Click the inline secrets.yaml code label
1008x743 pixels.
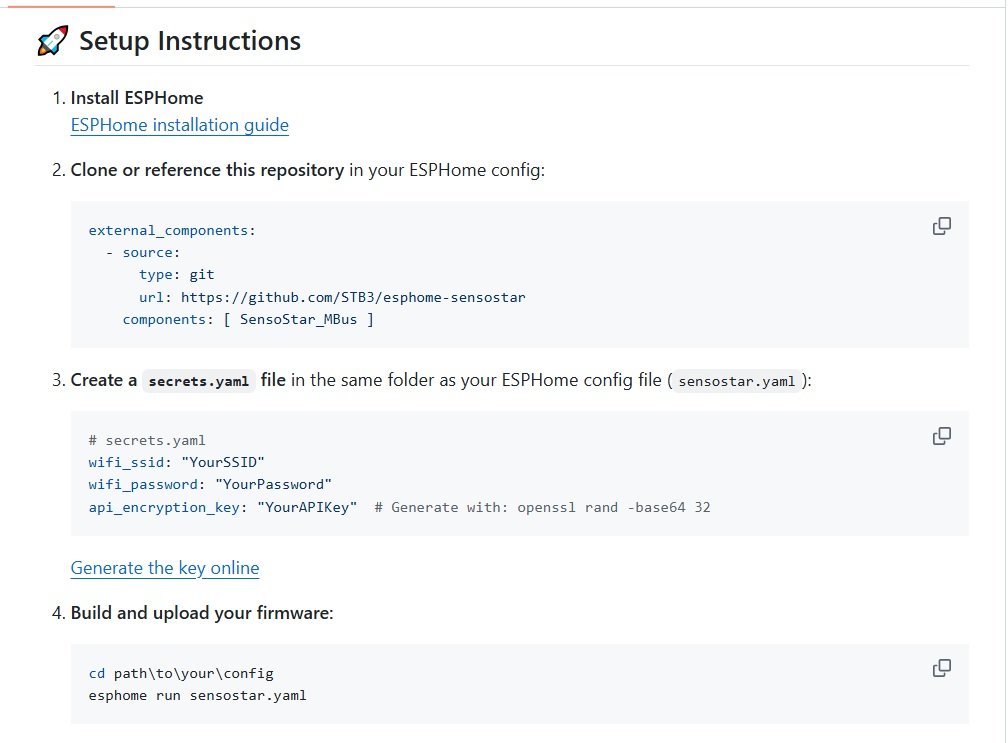pyautogui.click(x=198, y=381)
